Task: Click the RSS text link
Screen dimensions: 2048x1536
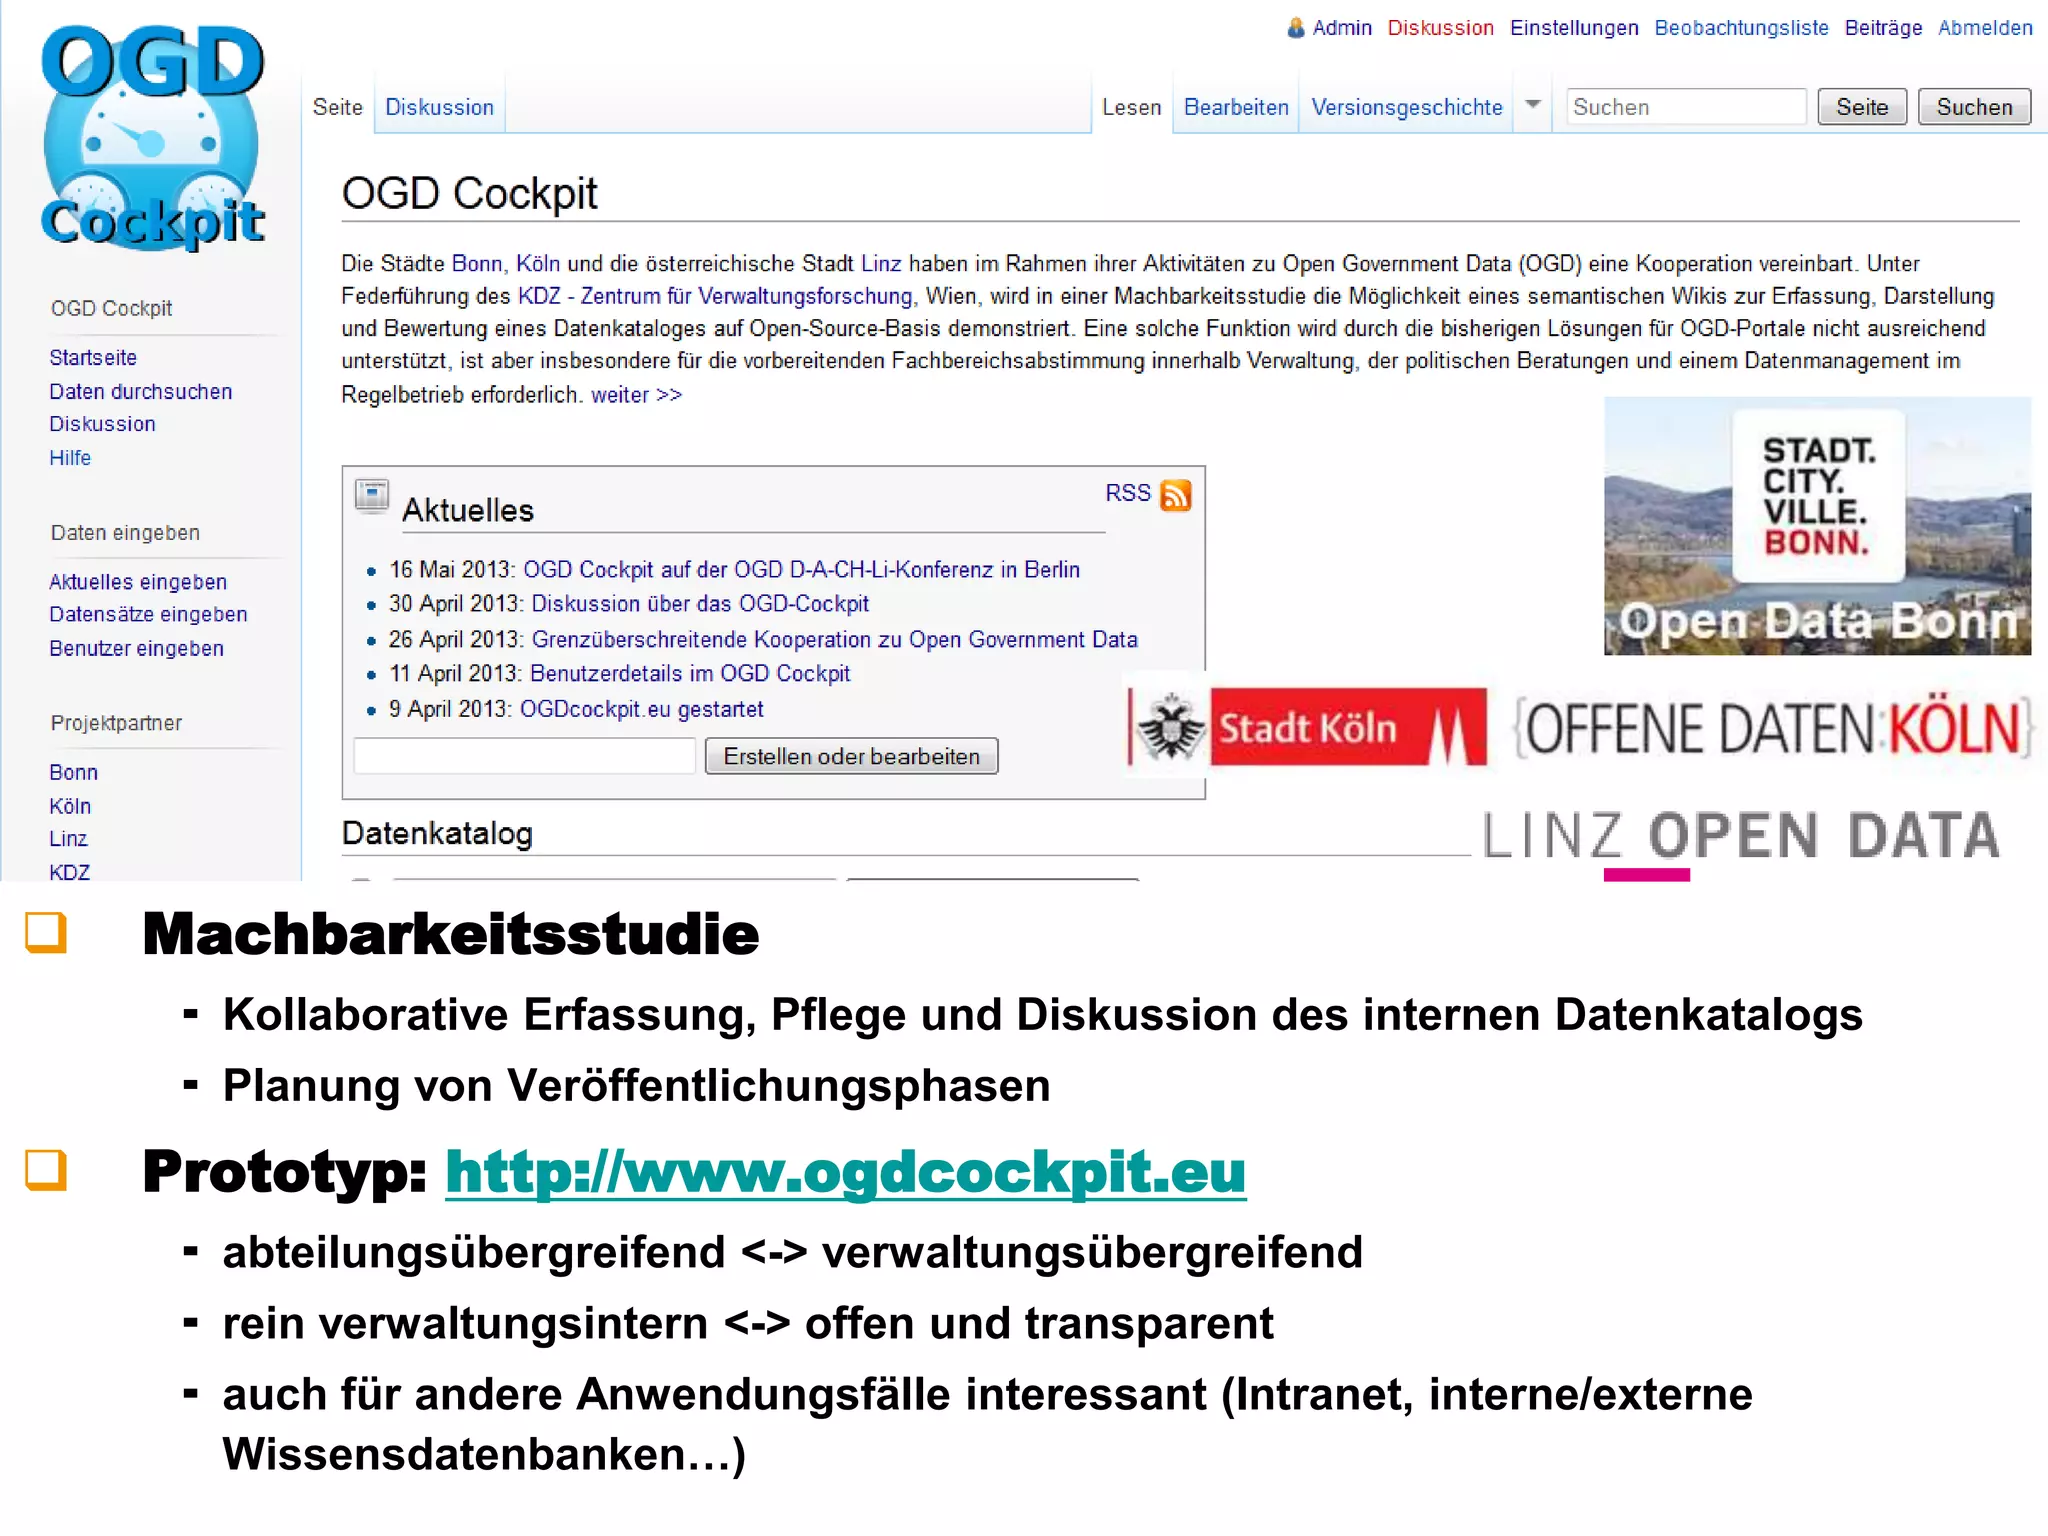Action: (x=1128, y=493)
